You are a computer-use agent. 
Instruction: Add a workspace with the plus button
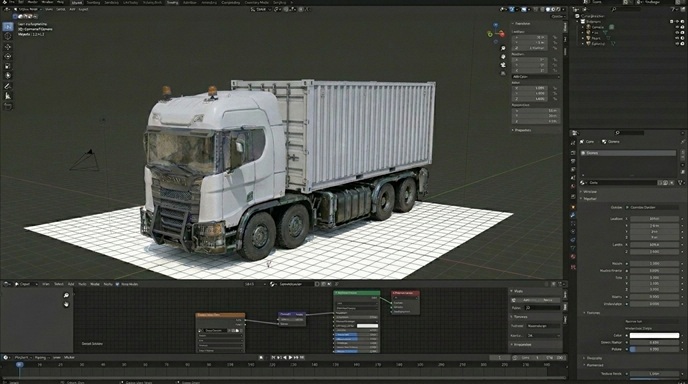(x=291, y=2)
